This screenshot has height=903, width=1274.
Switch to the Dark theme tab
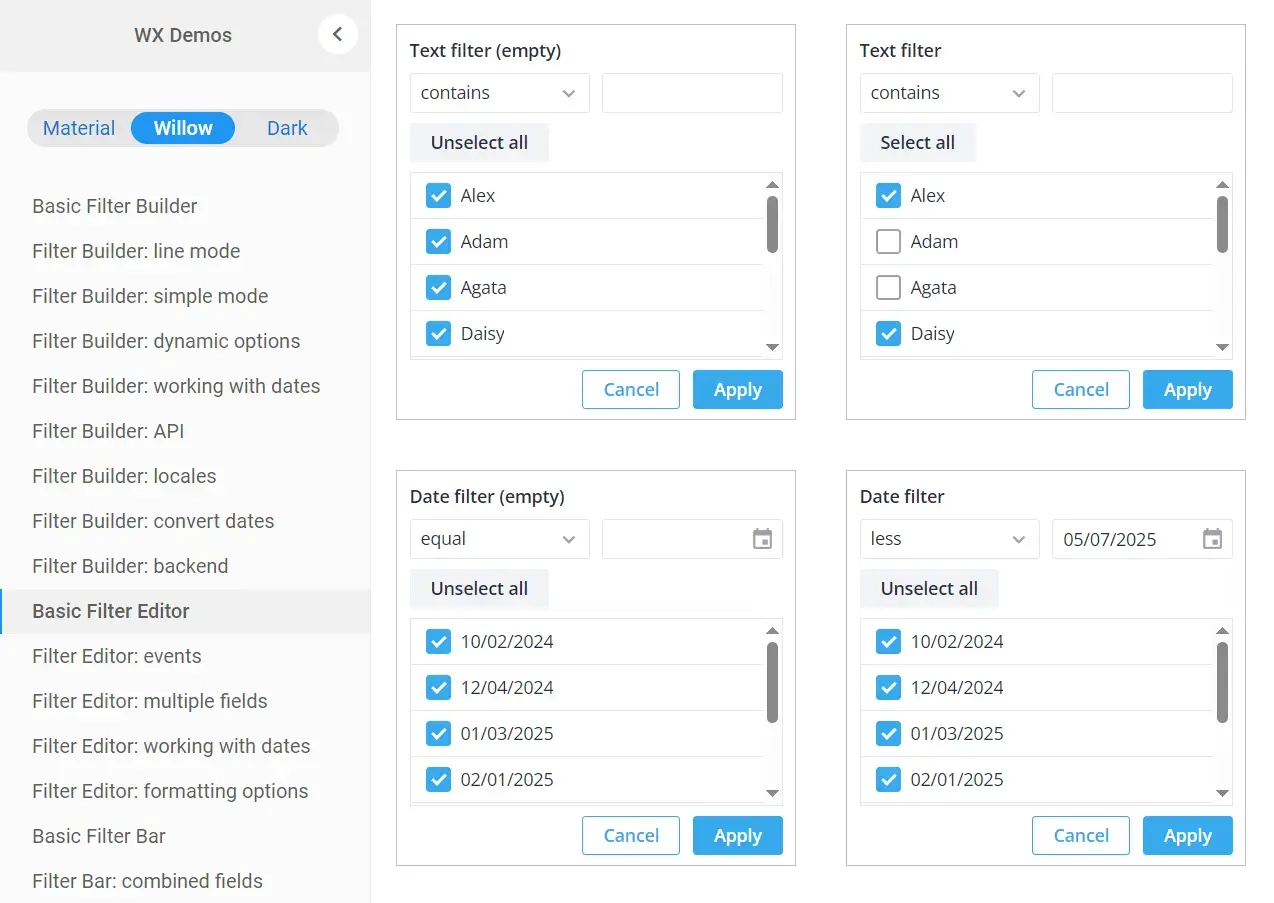coord(287,127)
